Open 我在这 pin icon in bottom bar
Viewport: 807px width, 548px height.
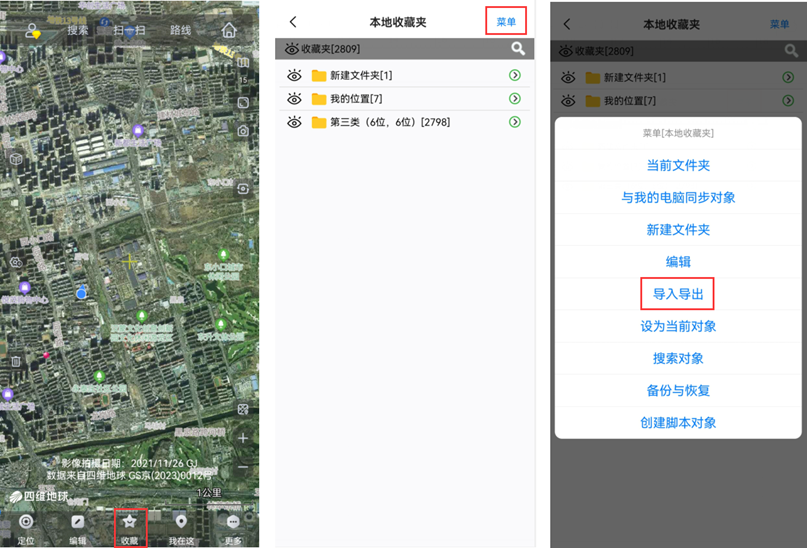[181, 523]
